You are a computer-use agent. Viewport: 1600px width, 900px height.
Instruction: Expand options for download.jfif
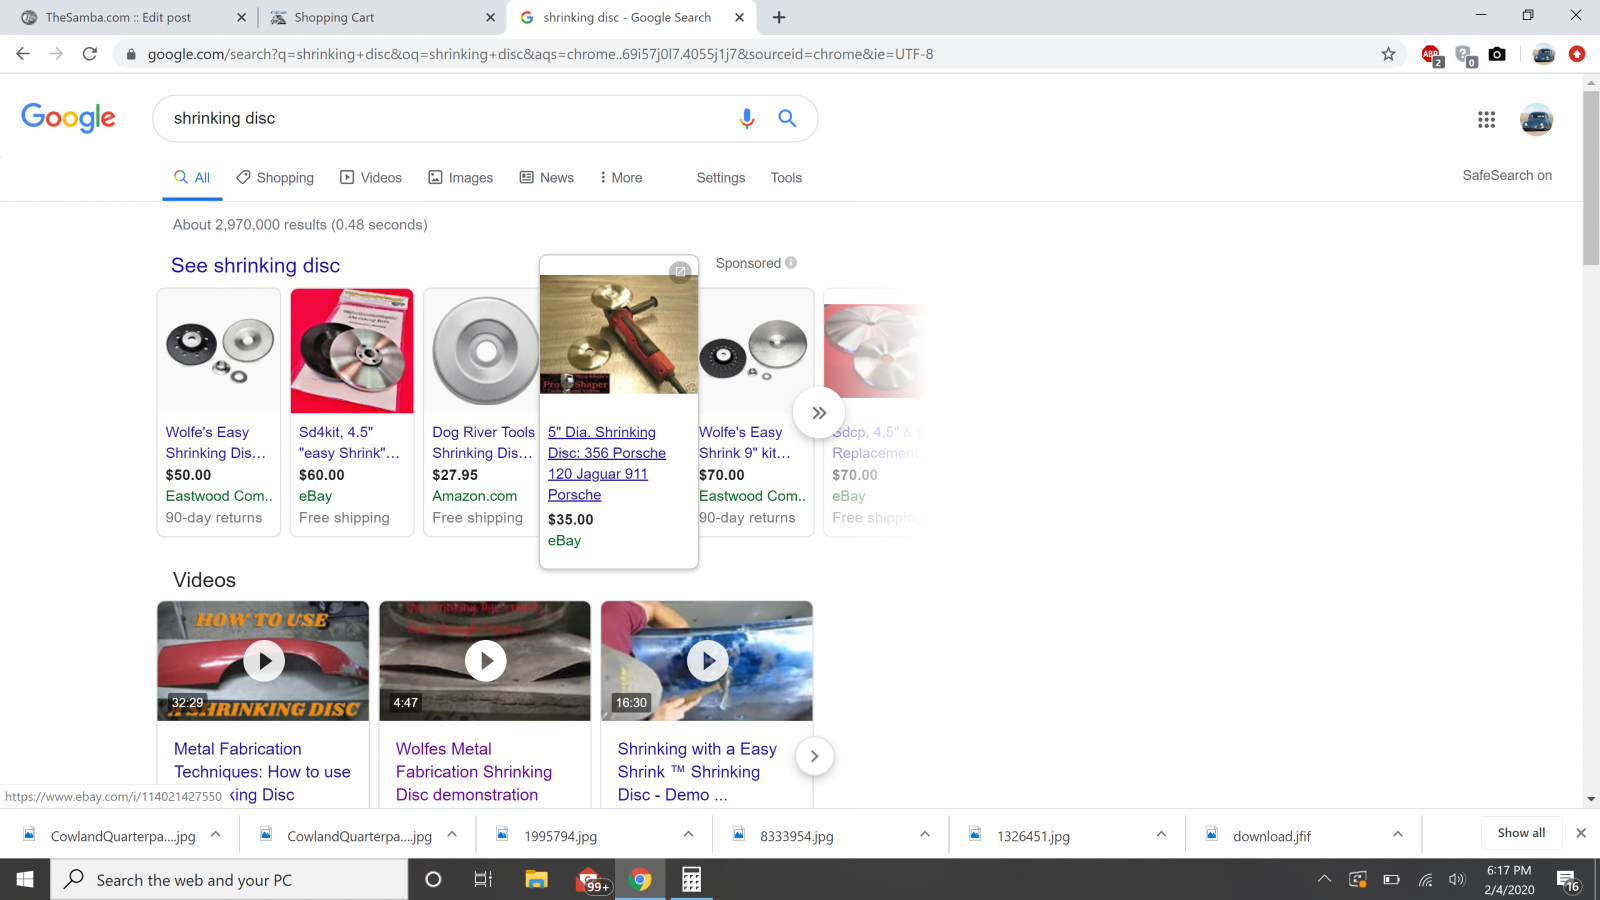(x=1397, y=834)
